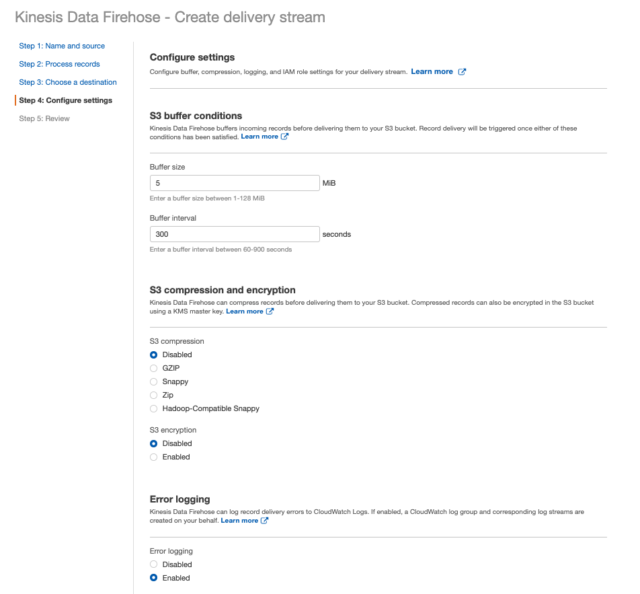The image size is (640, 594).
Task: Choose Snappy as S3 compression
Action: 153,382
